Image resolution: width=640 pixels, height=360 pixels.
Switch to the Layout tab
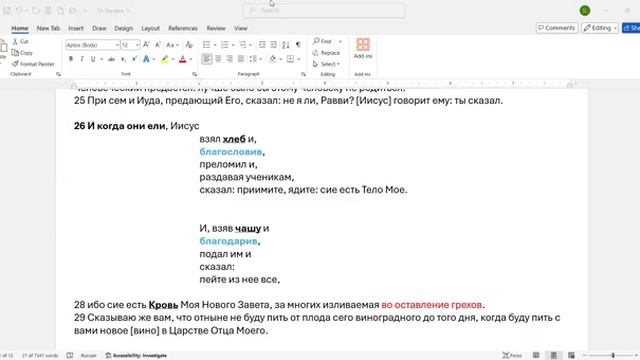[150, 28]
